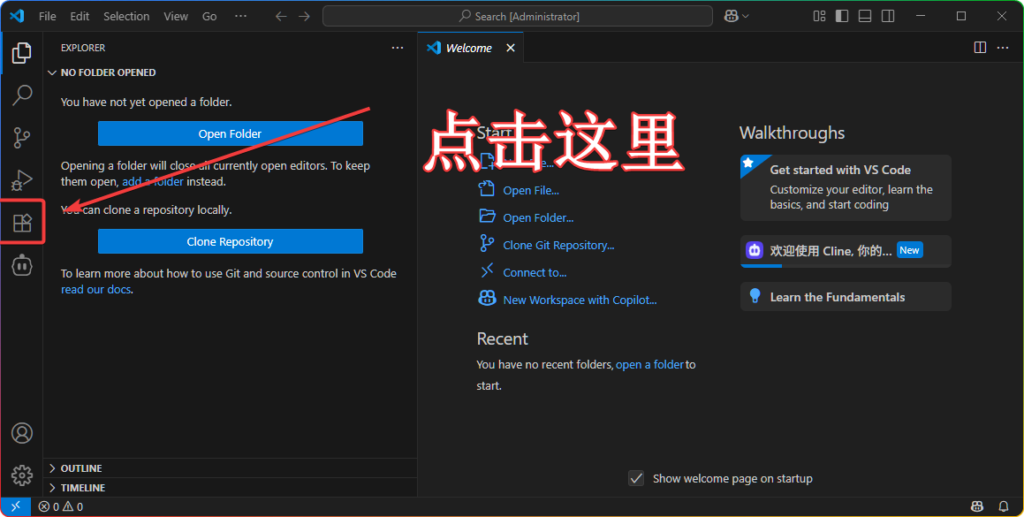The height and width of the screenshot is (517, 1024).
Task: Close the Welcome tab
Action: [x=511, y=48]
